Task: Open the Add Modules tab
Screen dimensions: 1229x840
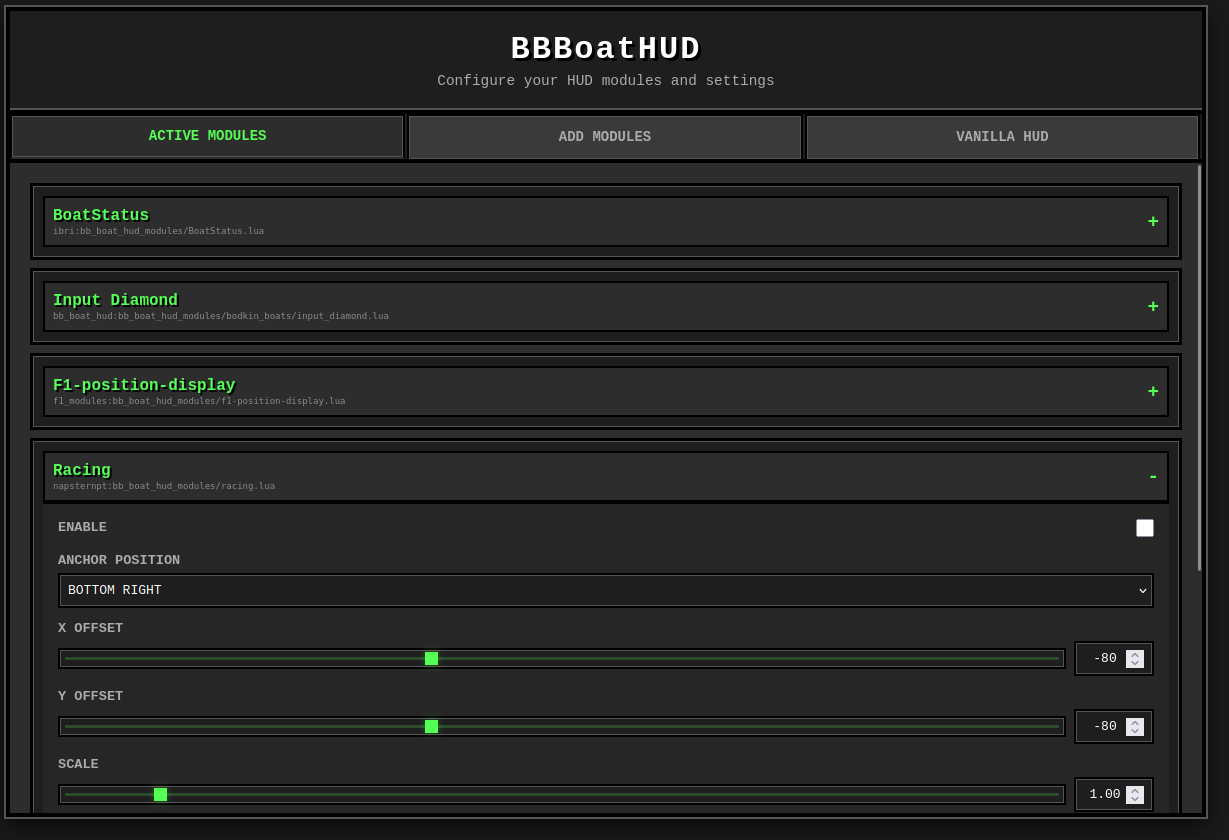Action: tap(605, 137)
